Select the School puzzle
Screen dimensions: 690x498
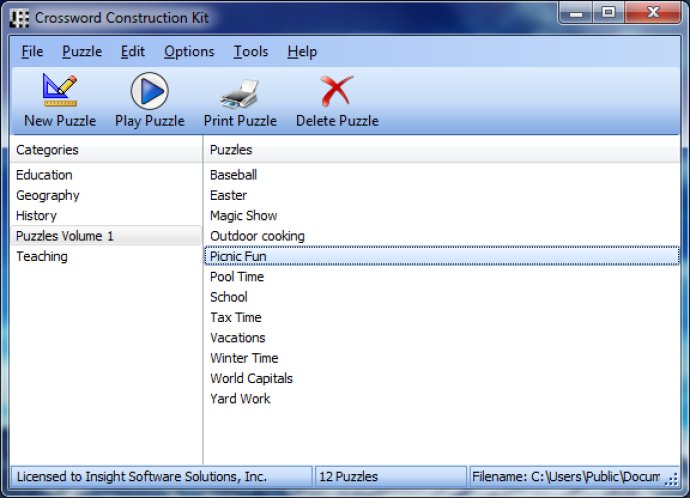(442, 297)
